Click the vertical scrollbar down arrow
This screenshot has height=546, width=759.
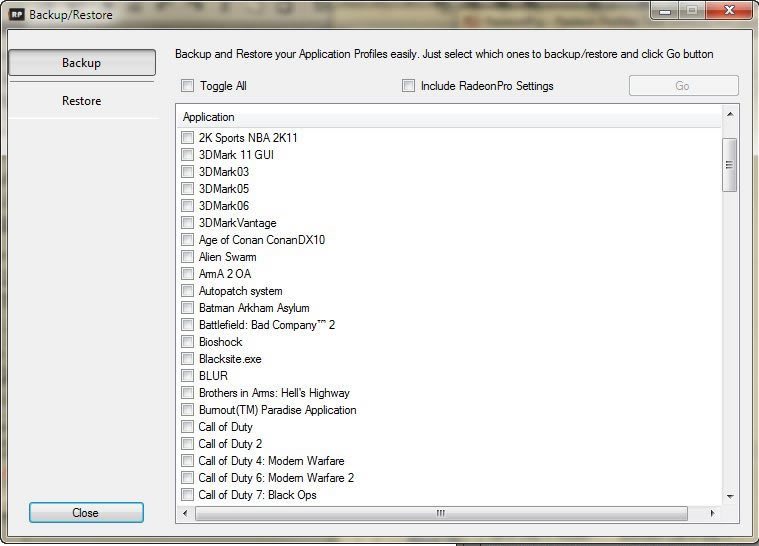[730, 497]
